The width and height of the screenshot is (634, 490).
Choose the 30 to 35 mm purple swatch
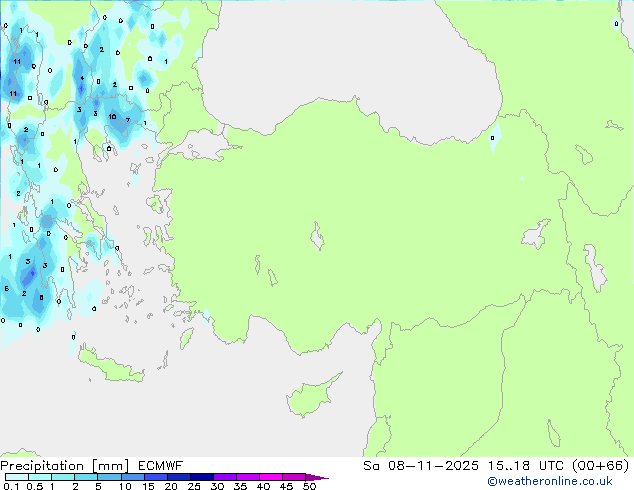click(x=224, y=477)
